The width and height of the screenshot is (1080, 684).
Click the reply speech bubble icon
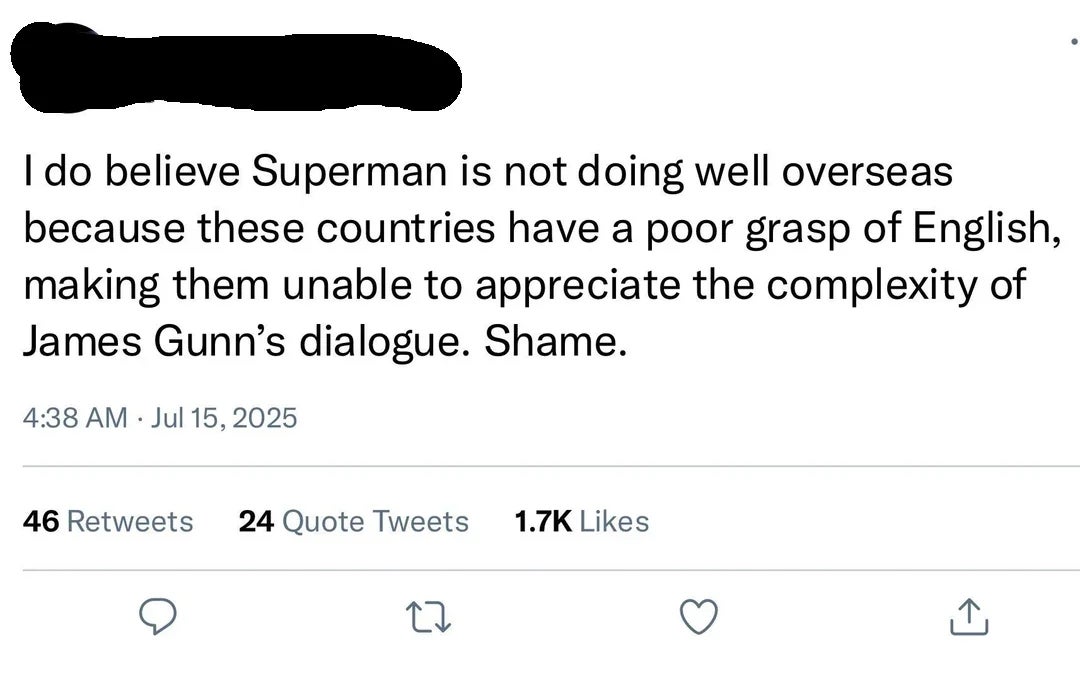tap(158, 616)
